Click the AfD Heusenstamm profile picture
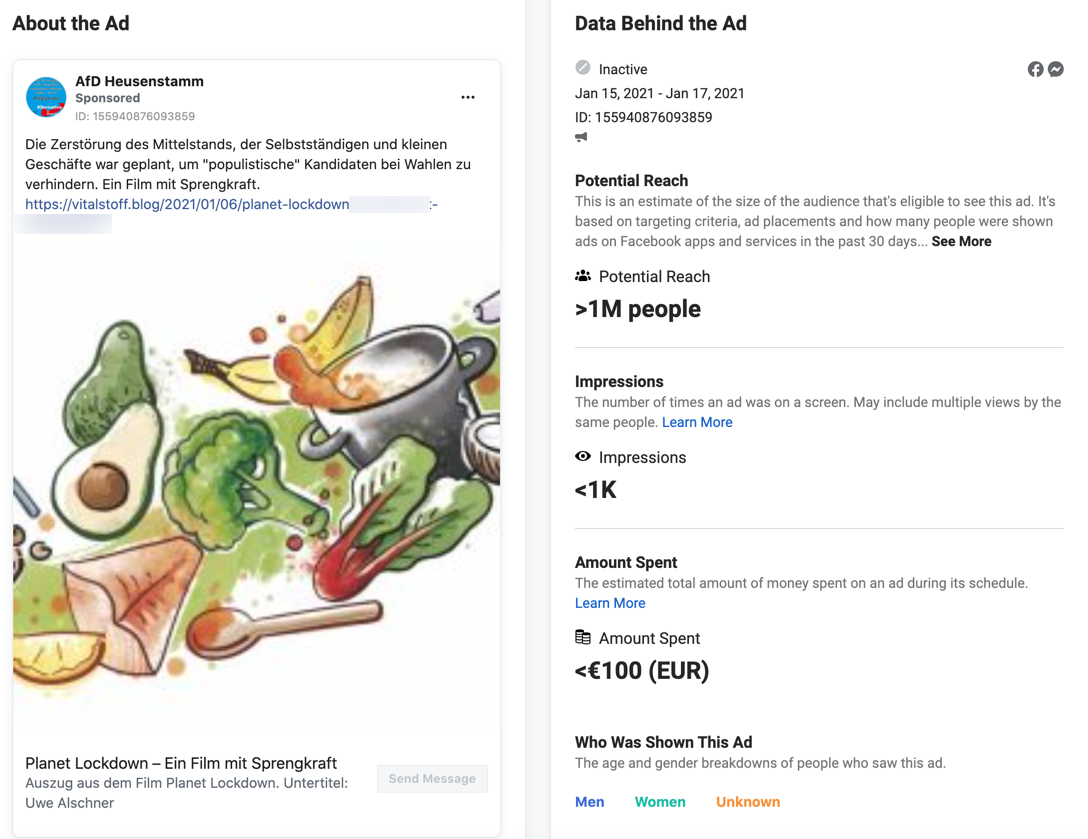1088x839 pixels. pos(46,96)
